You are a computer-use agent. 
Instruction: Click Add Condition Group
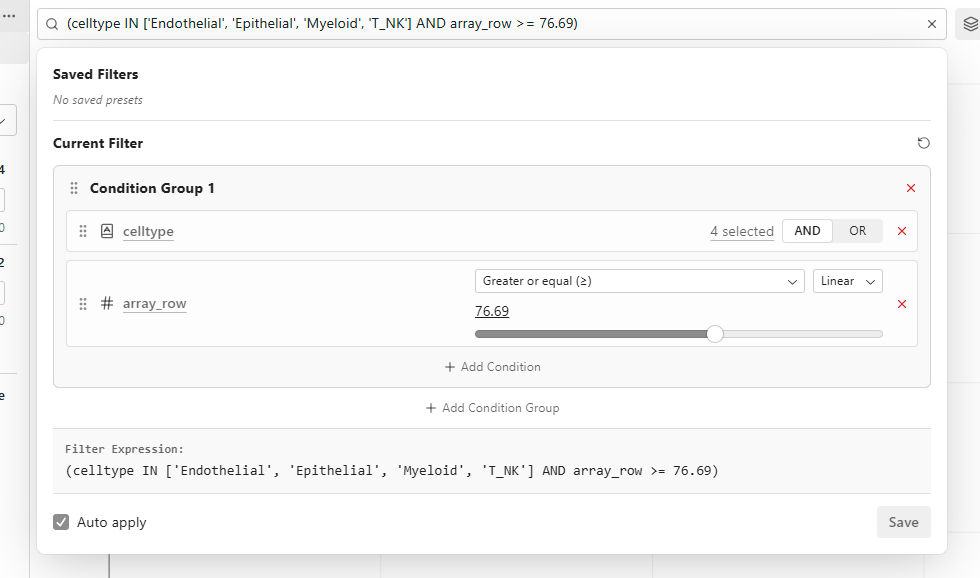point(492,408)
